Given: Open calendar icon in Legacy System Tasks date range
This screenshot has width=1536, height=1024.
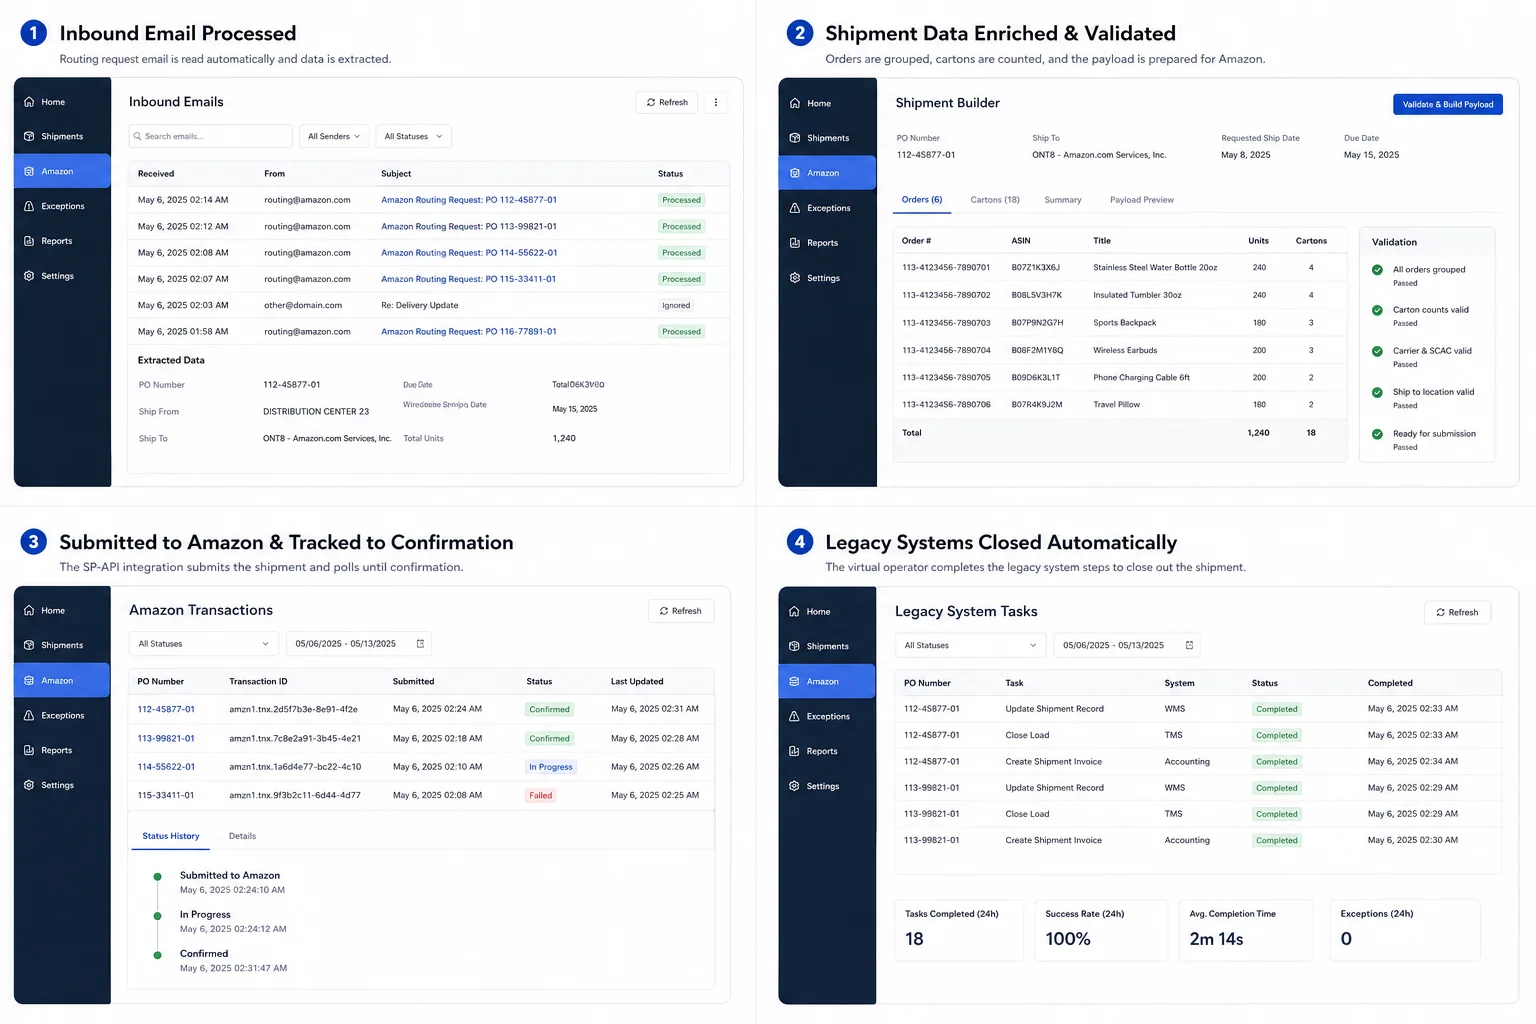Looking at the screenshot, I should (x=1189, y=645).
